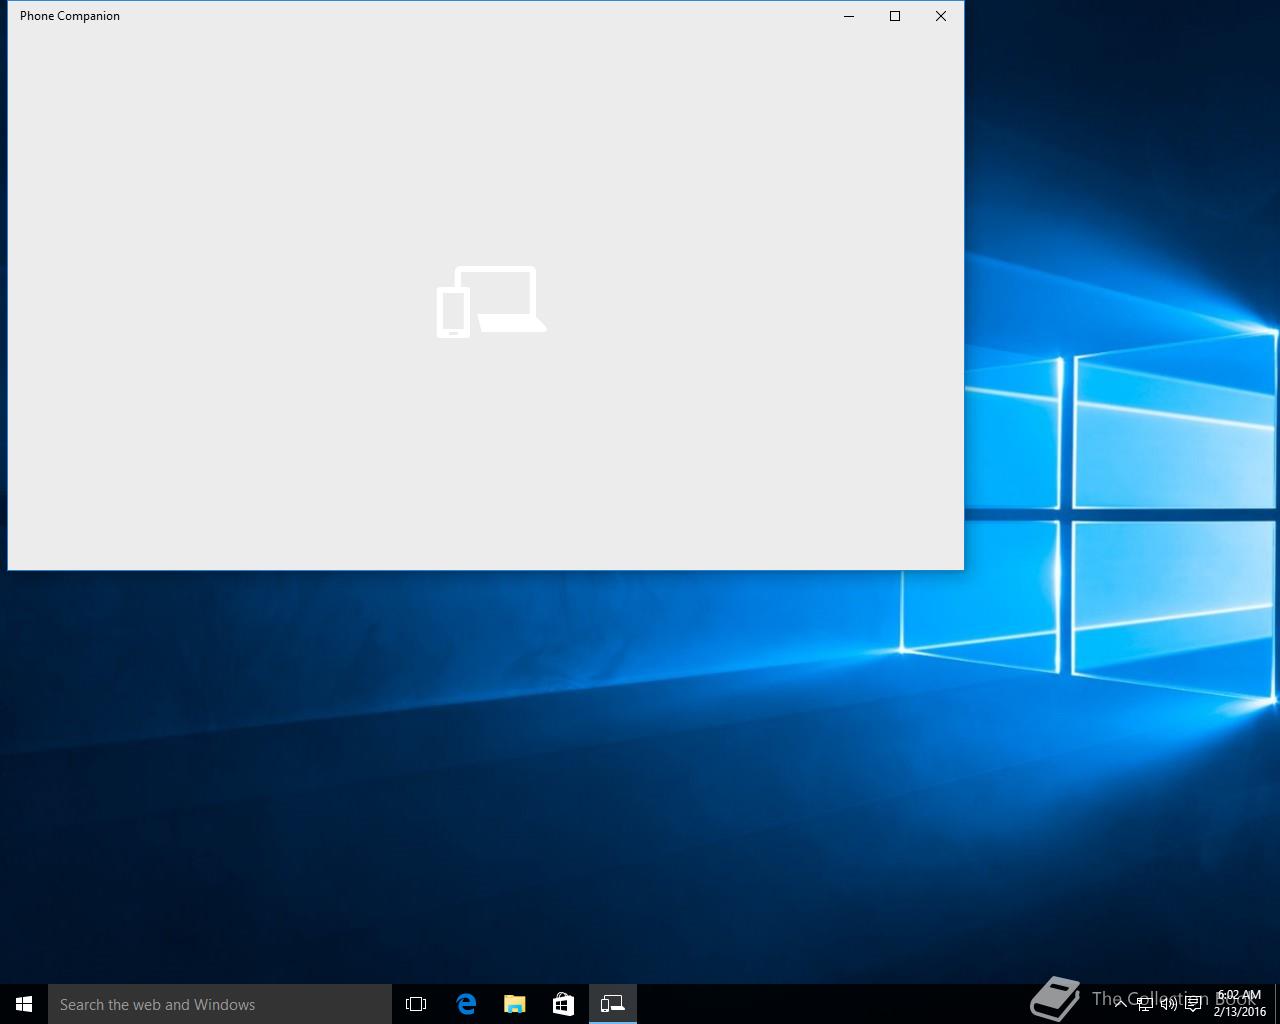Open the volume control tray icon
This screenshot has width=1280, height=1024.
(1168, 1004)
